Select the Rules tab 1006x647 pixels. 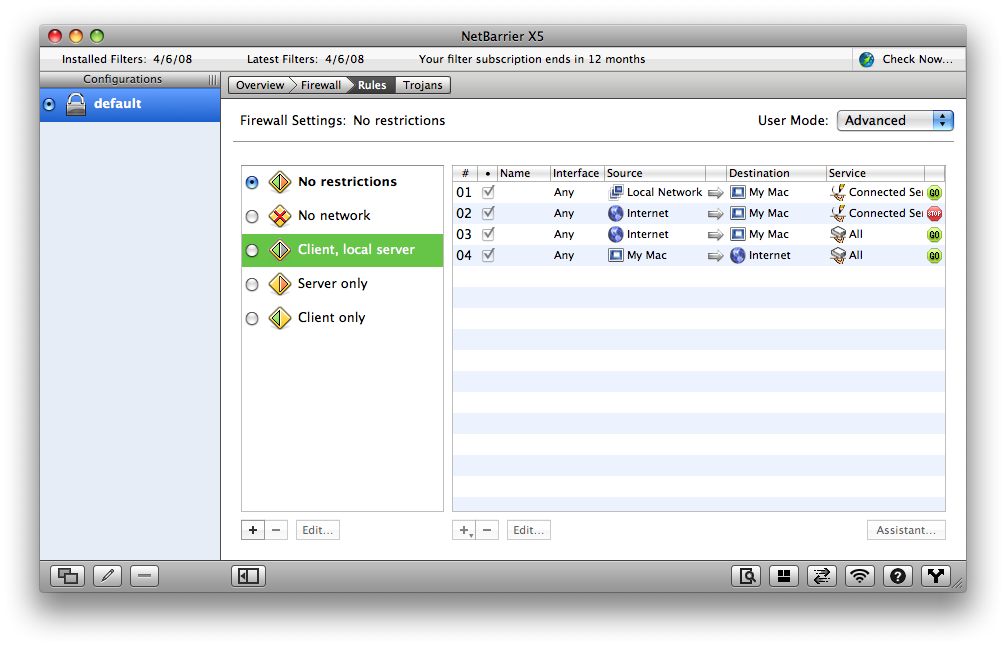(x=372, y=85)
